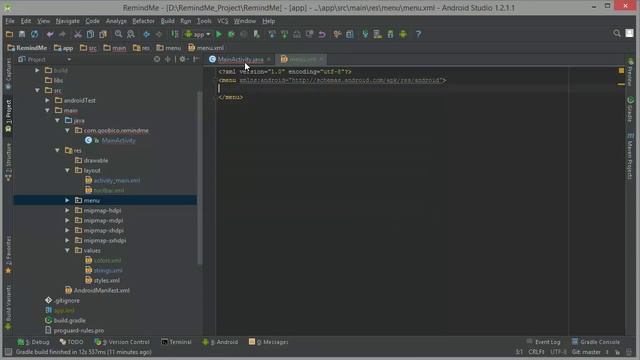
Task: Click the Project tree vertical scrollbar
Action: pyautogui.click(x=200, y=178)
